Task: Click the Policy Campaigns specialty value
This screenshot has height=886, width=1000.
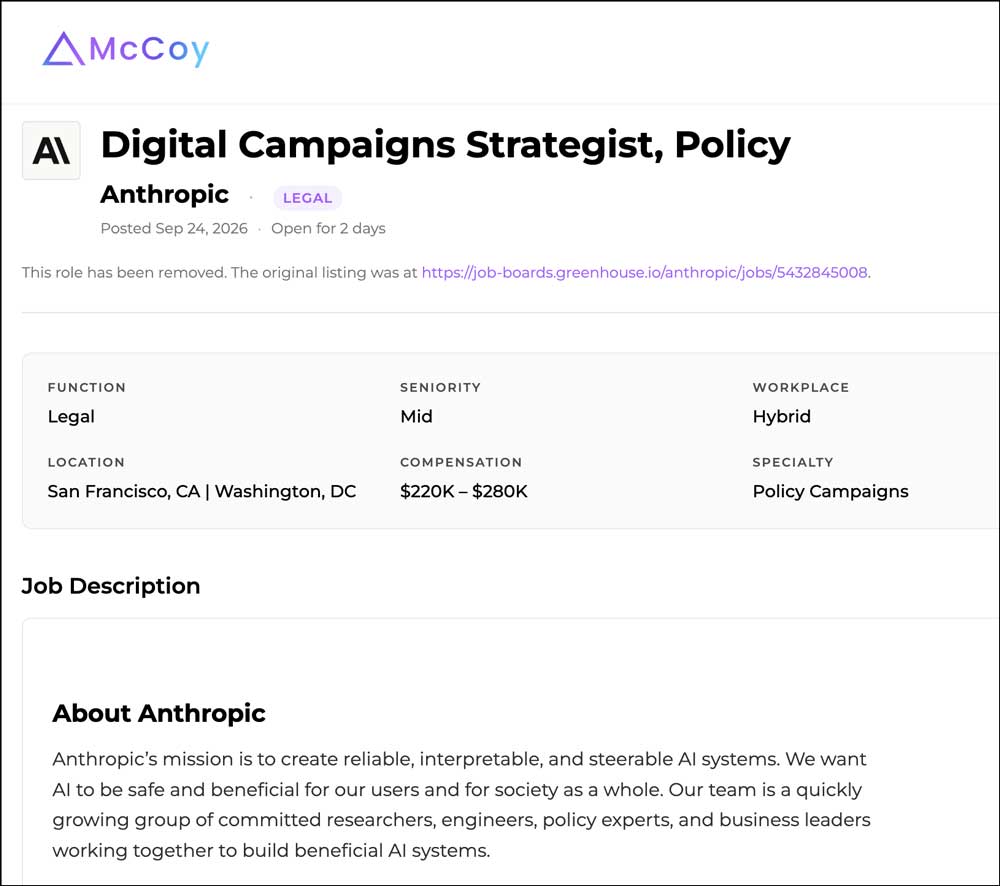Action: (x=830, y=491)
